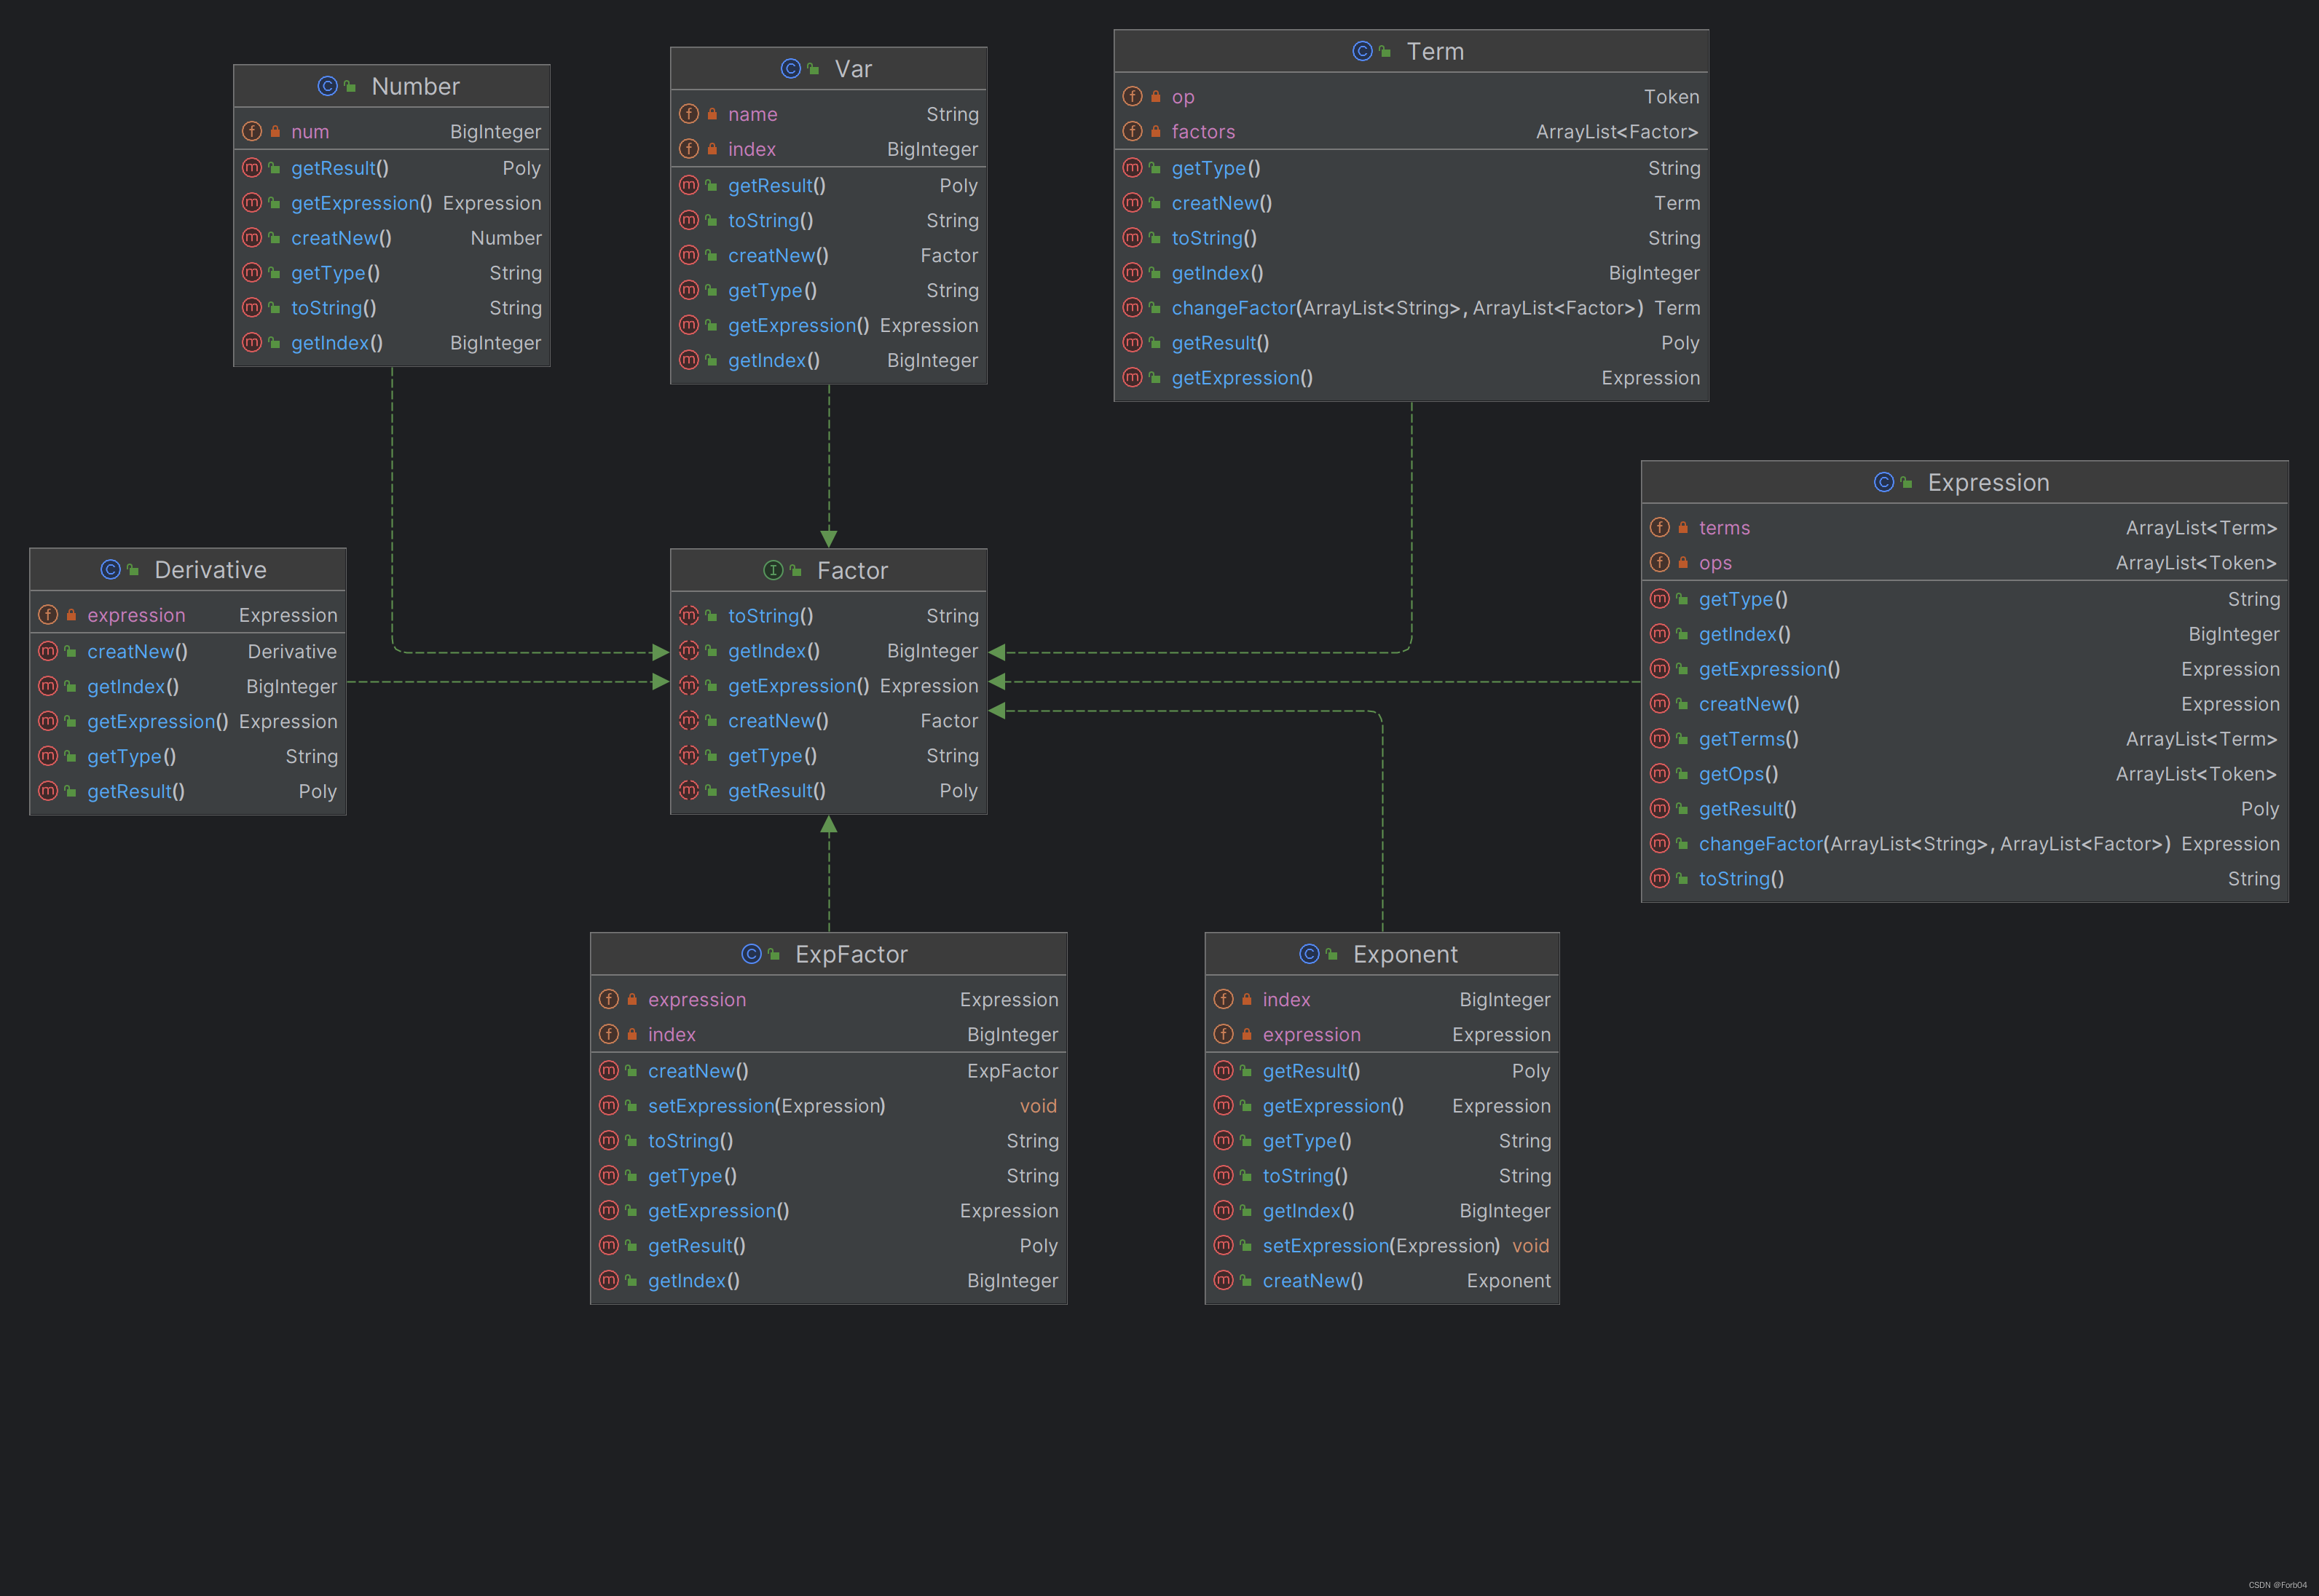Click ArrayList<Factor> type of factors in Term

(1617, 132)
